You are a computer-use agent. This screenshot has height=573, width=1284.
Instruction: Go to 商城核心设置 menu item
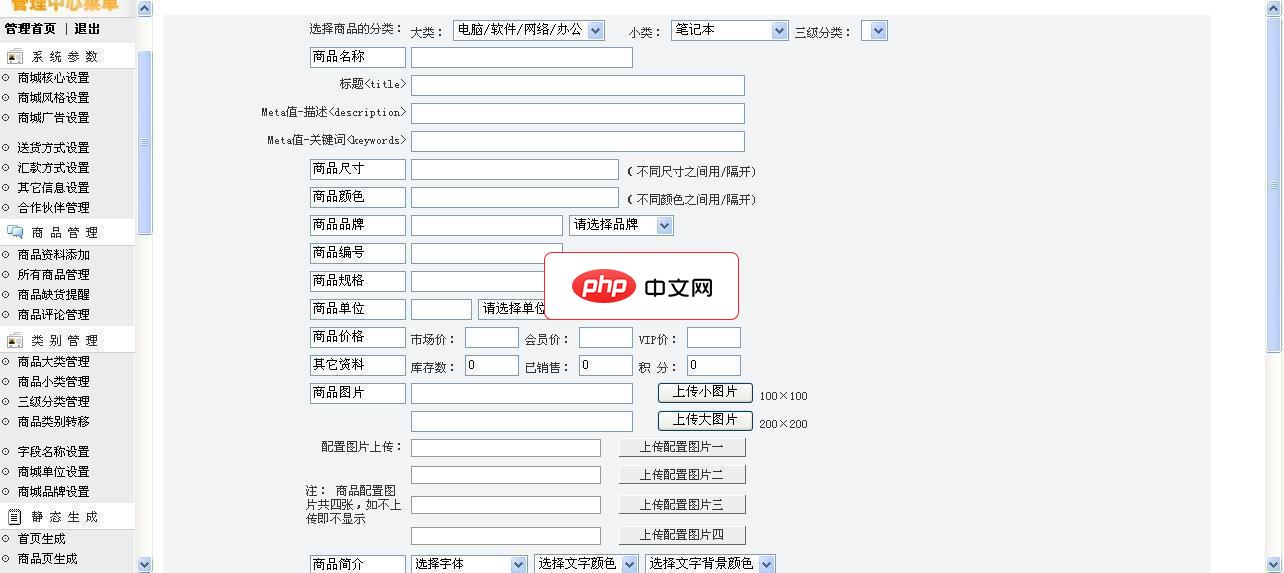[53, 78]
